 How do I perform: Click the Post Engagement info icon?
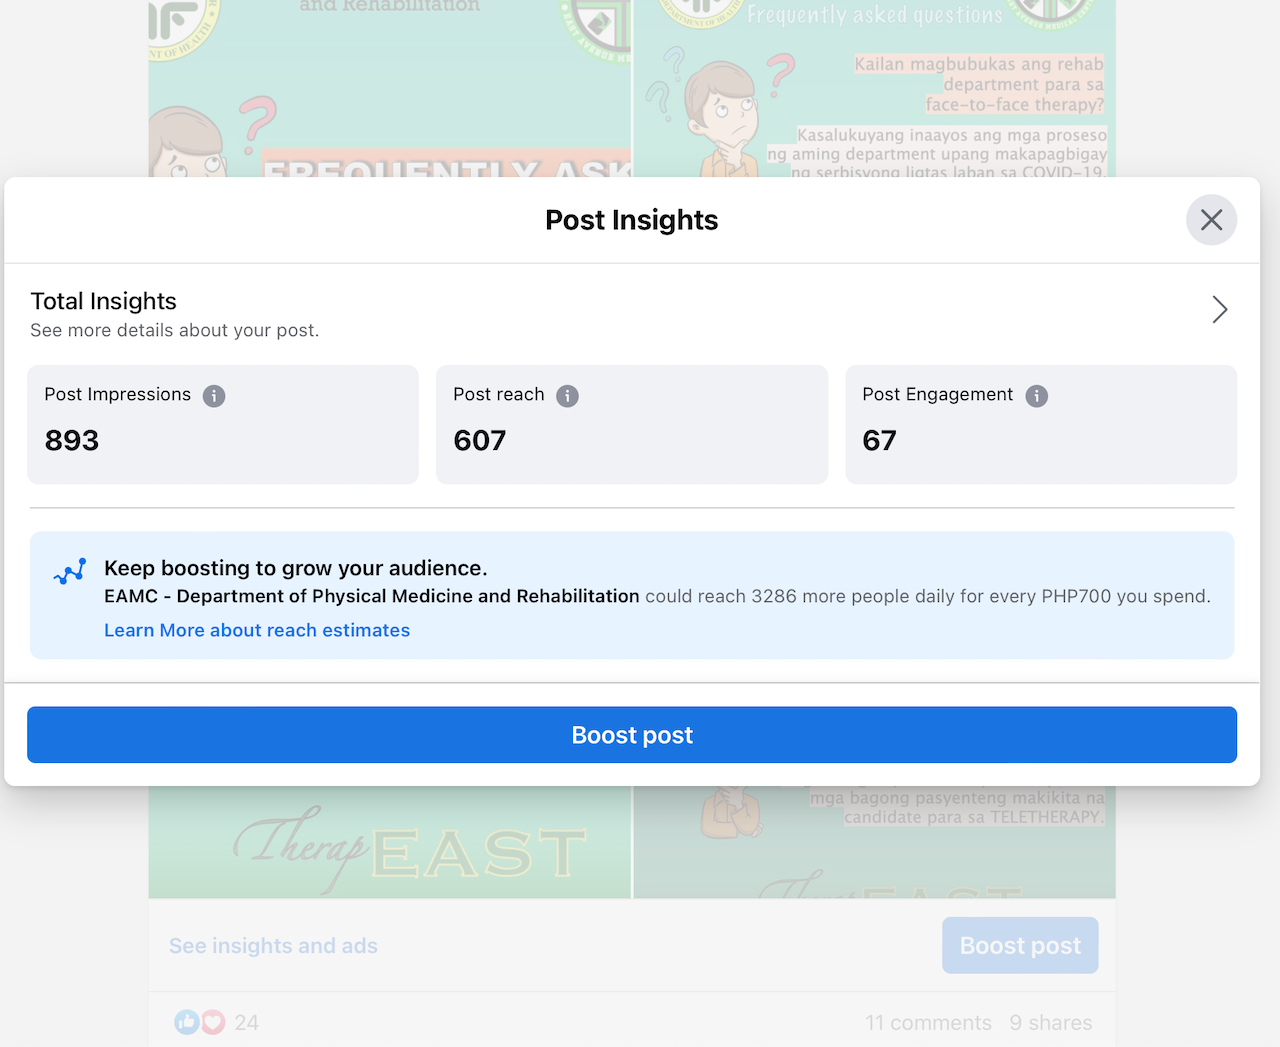1037,396
